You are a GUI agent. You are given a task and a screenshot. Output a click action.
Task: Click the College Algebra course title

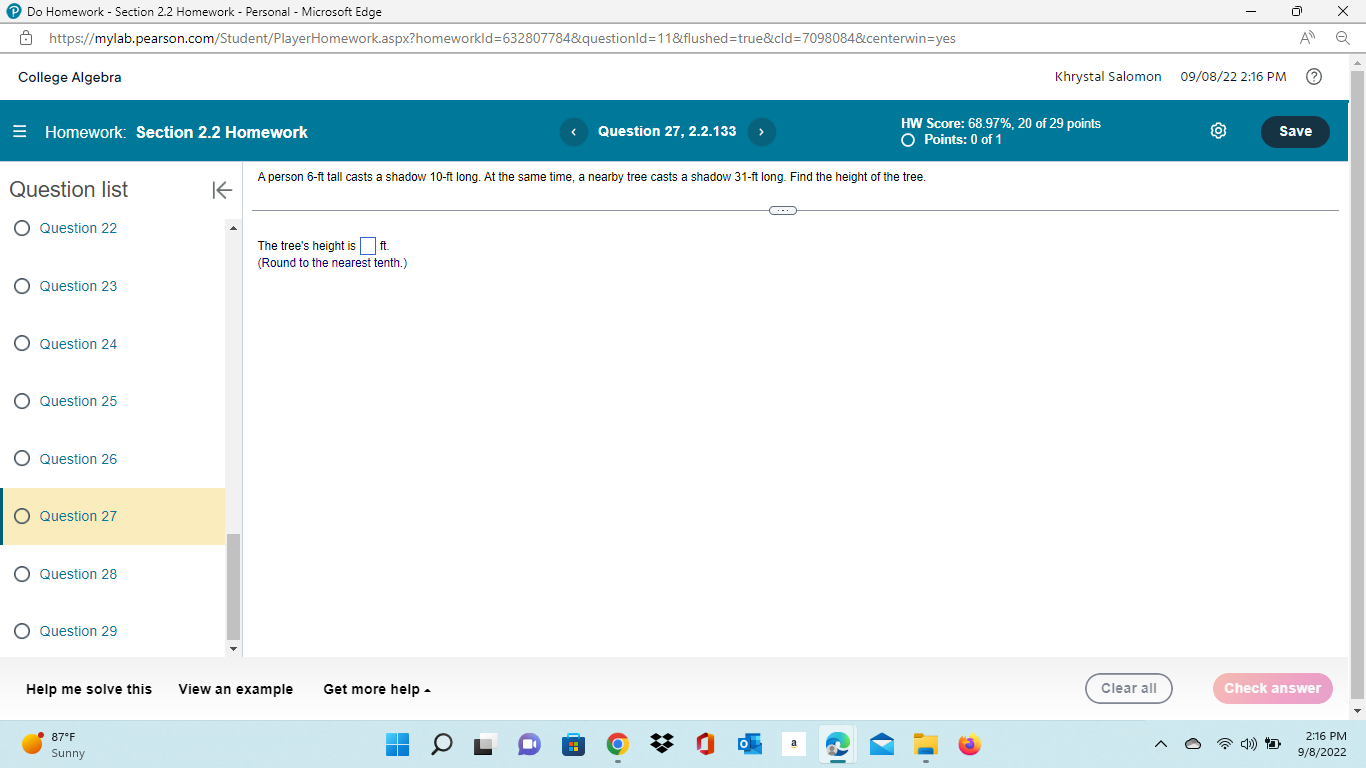pyautogui.click(x=70, y=77)
